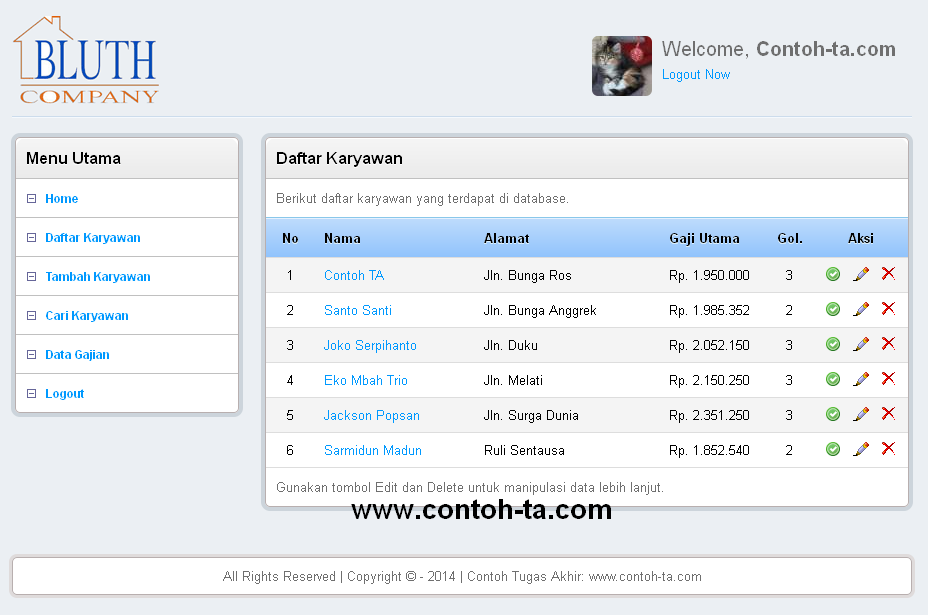The image size is (928, 615).
Task: Edit Santo Santi's record with pencil icon
Action: [861, 309]
